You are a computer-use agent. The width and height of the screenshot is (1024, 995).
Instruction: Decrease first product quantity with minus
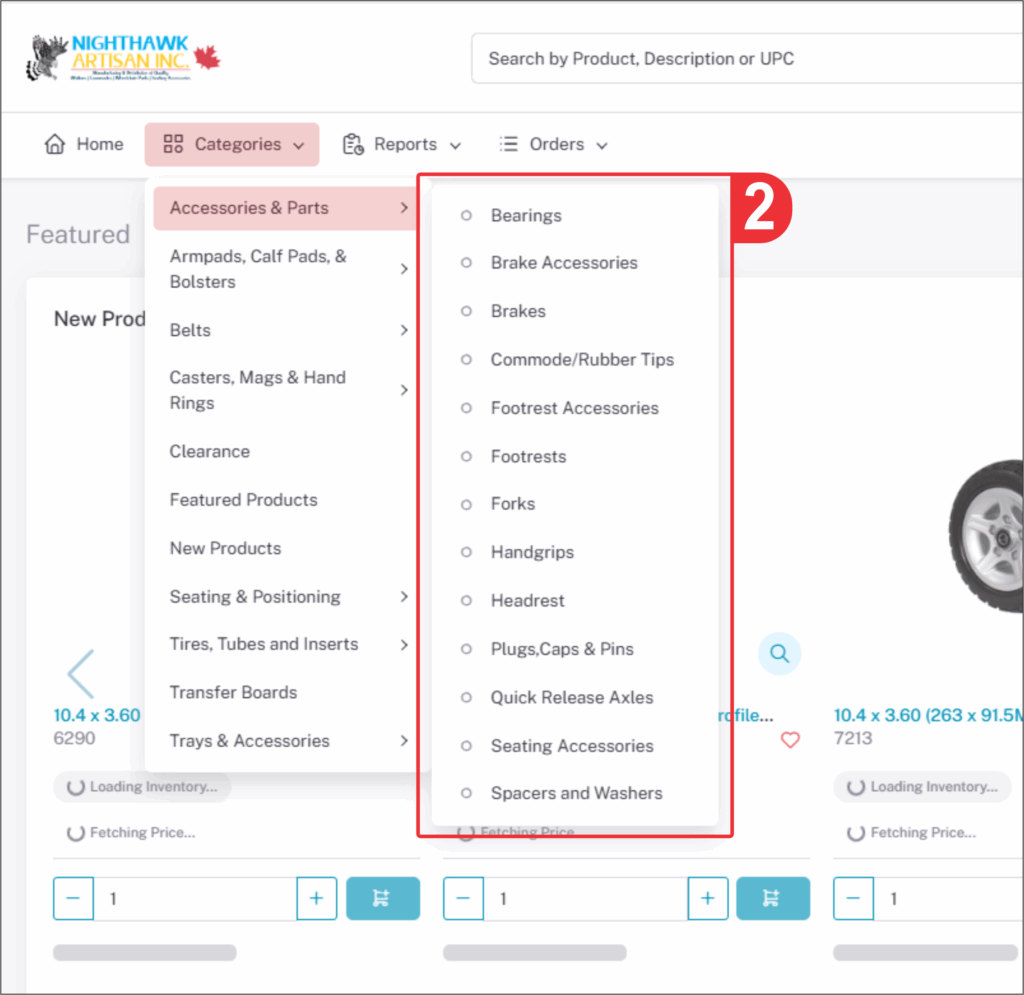click(x=73, y=898)
